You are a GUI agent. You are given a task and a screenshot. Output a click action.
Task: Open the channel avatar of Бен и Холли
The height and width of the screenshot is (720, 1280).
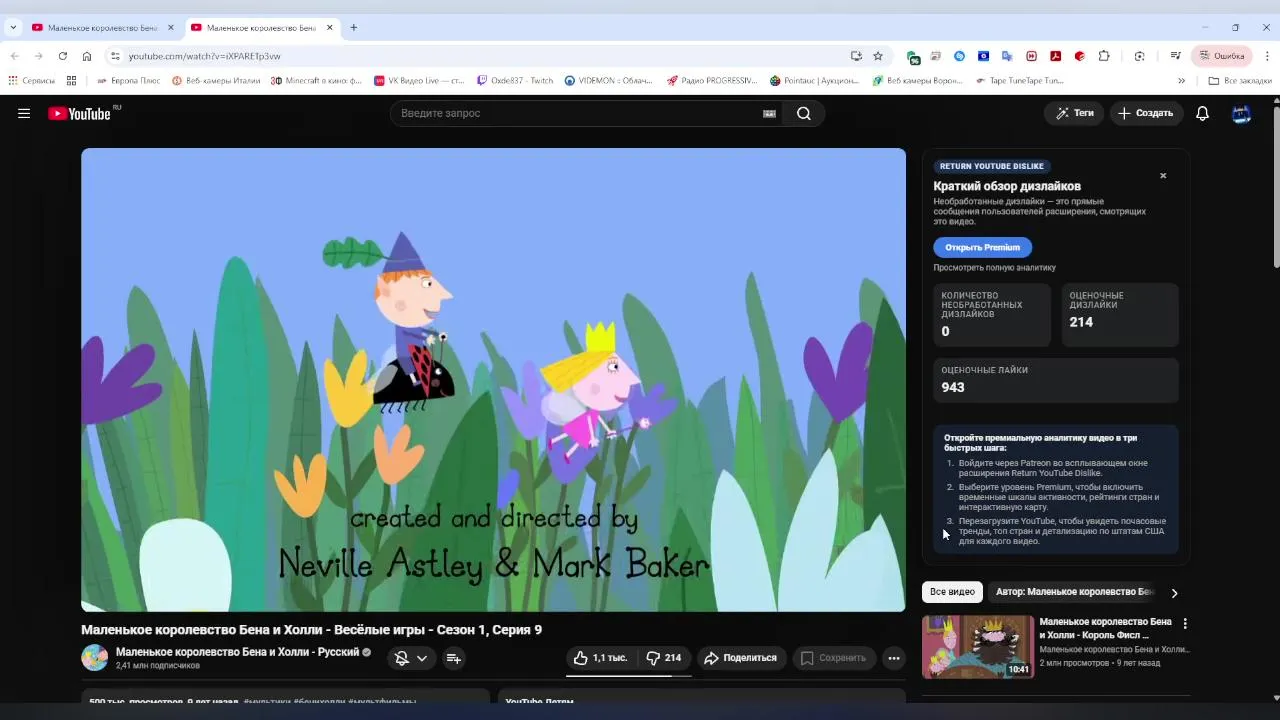[95, 658]
